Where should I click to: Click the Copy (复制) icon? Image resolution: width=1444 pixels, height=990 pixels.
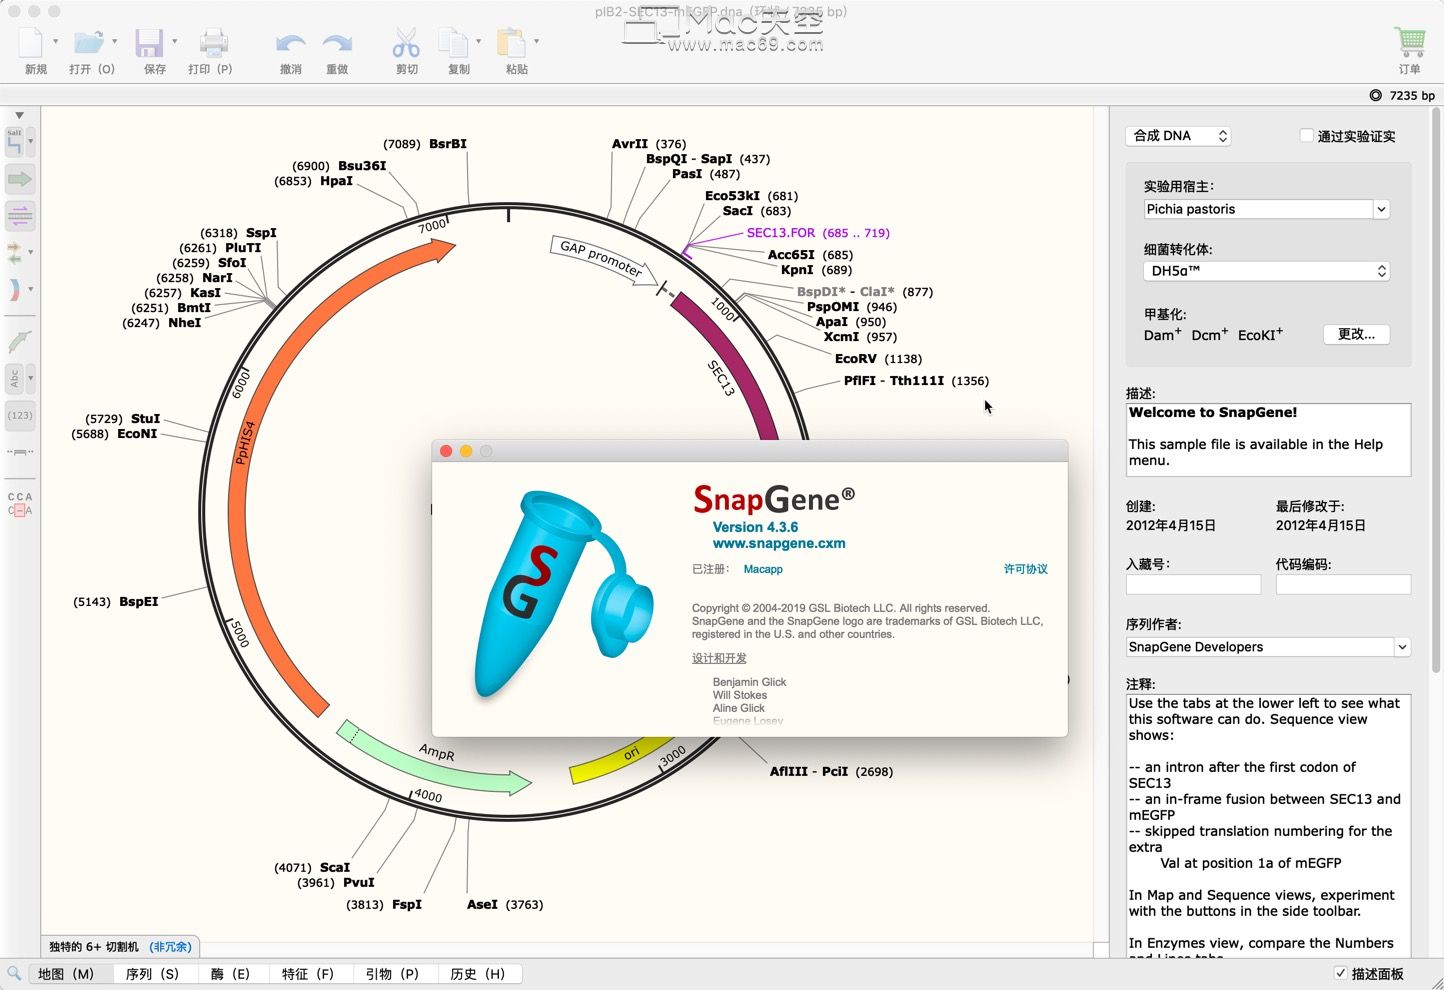coord(455,43)
